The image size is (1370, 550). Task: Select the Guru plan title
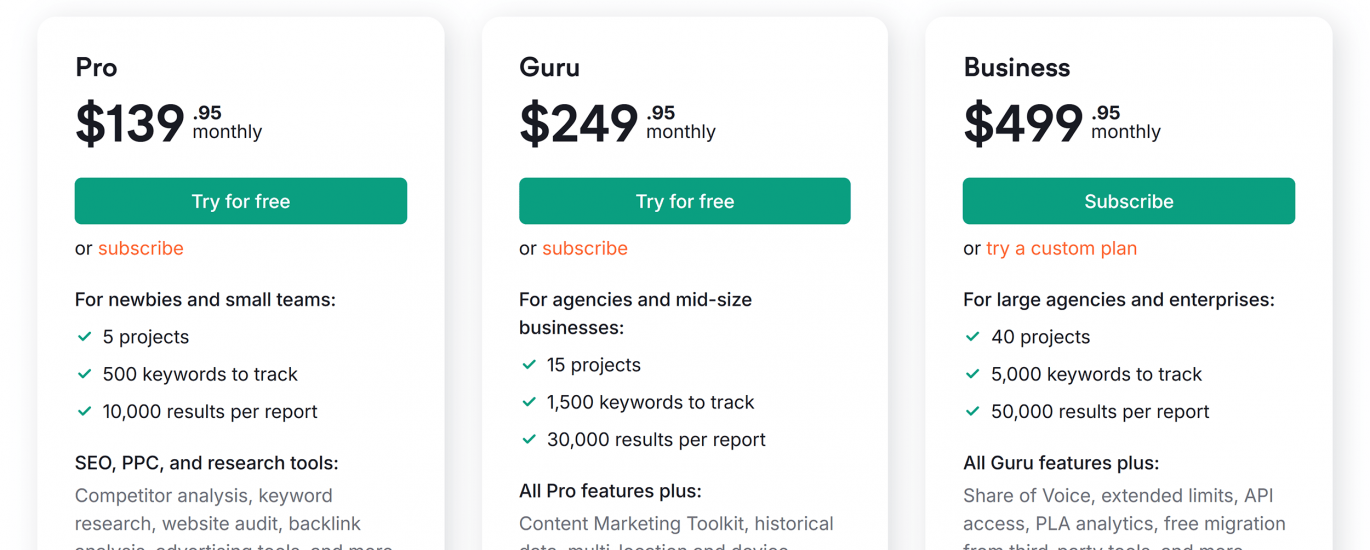point(549,67)
